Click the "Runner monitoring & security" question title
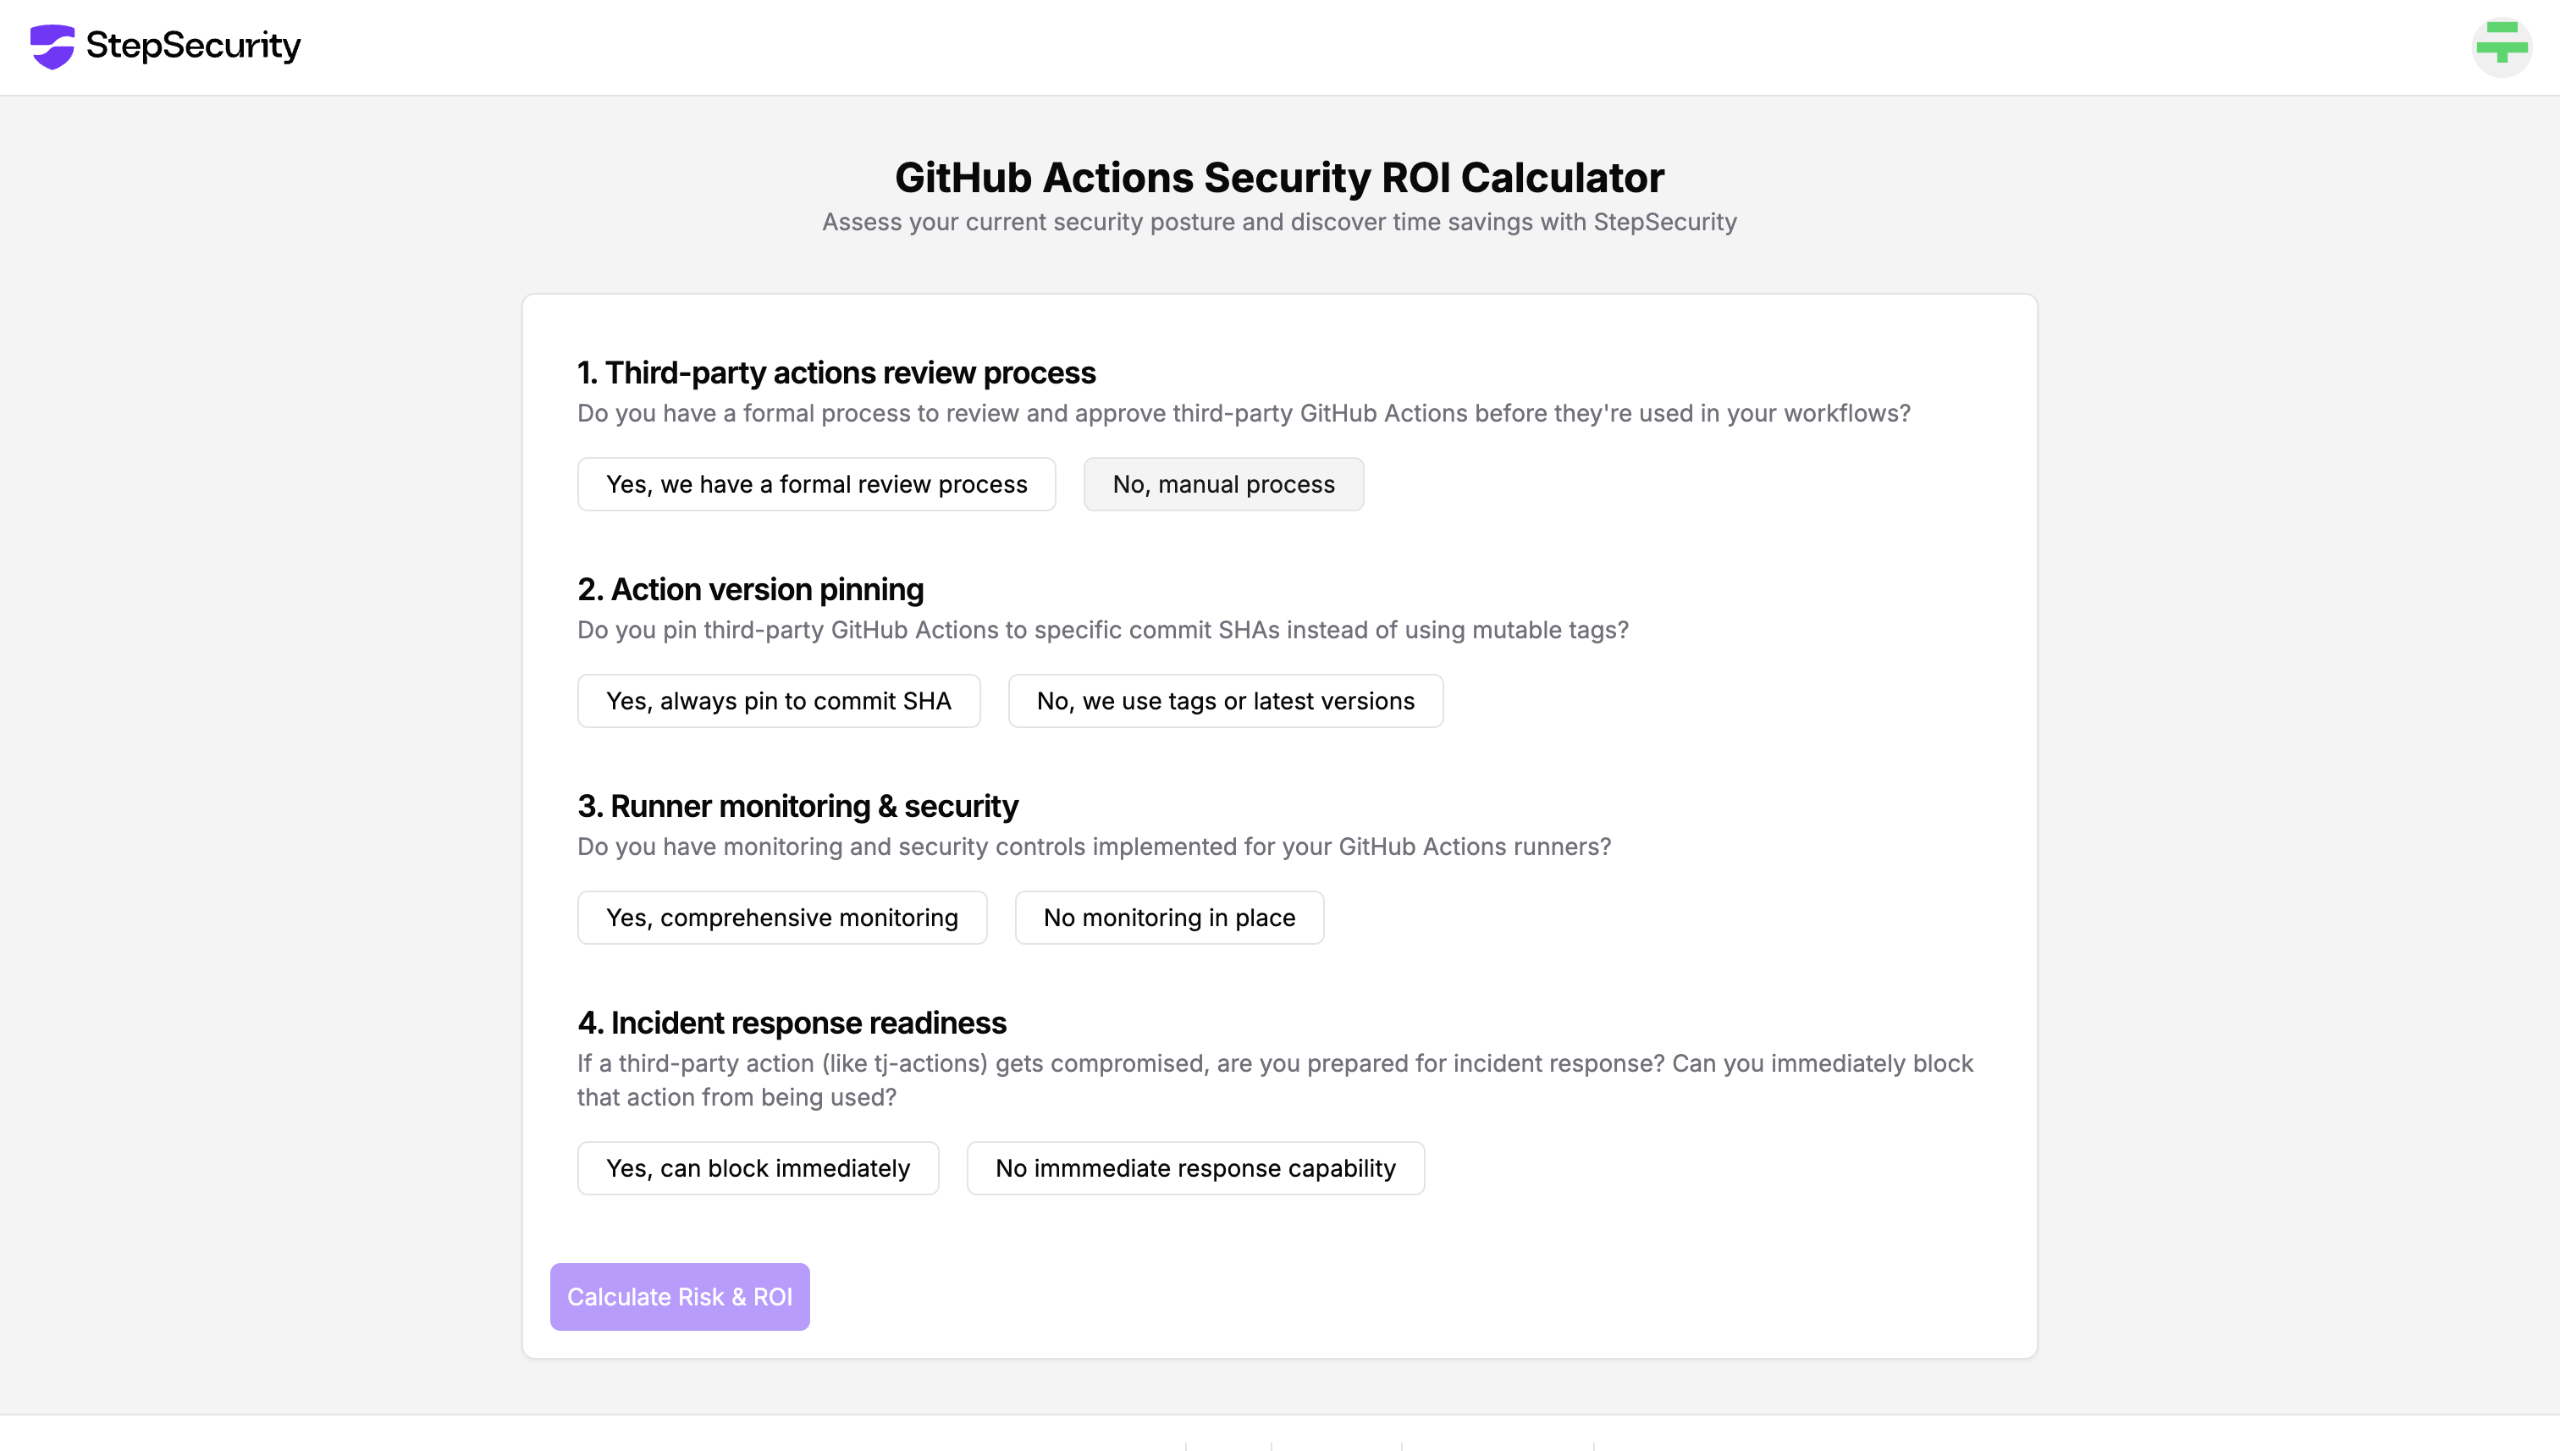 (x=797, y=806)
